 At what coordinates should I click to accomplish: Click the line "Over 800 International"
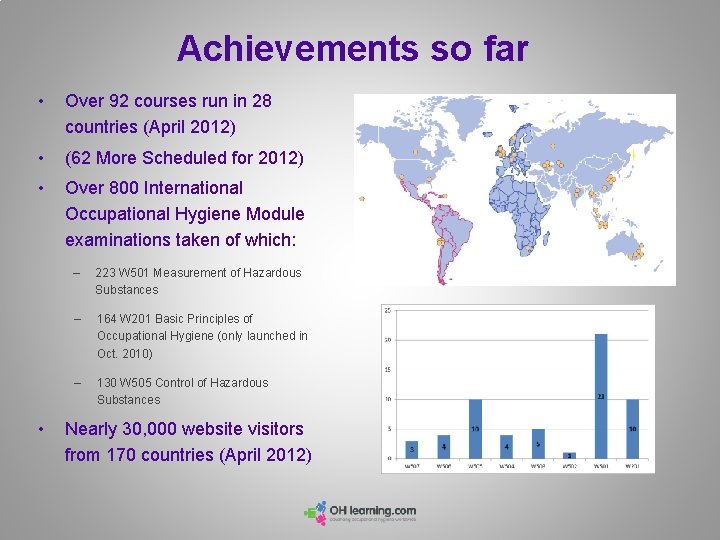pos(154,188)
